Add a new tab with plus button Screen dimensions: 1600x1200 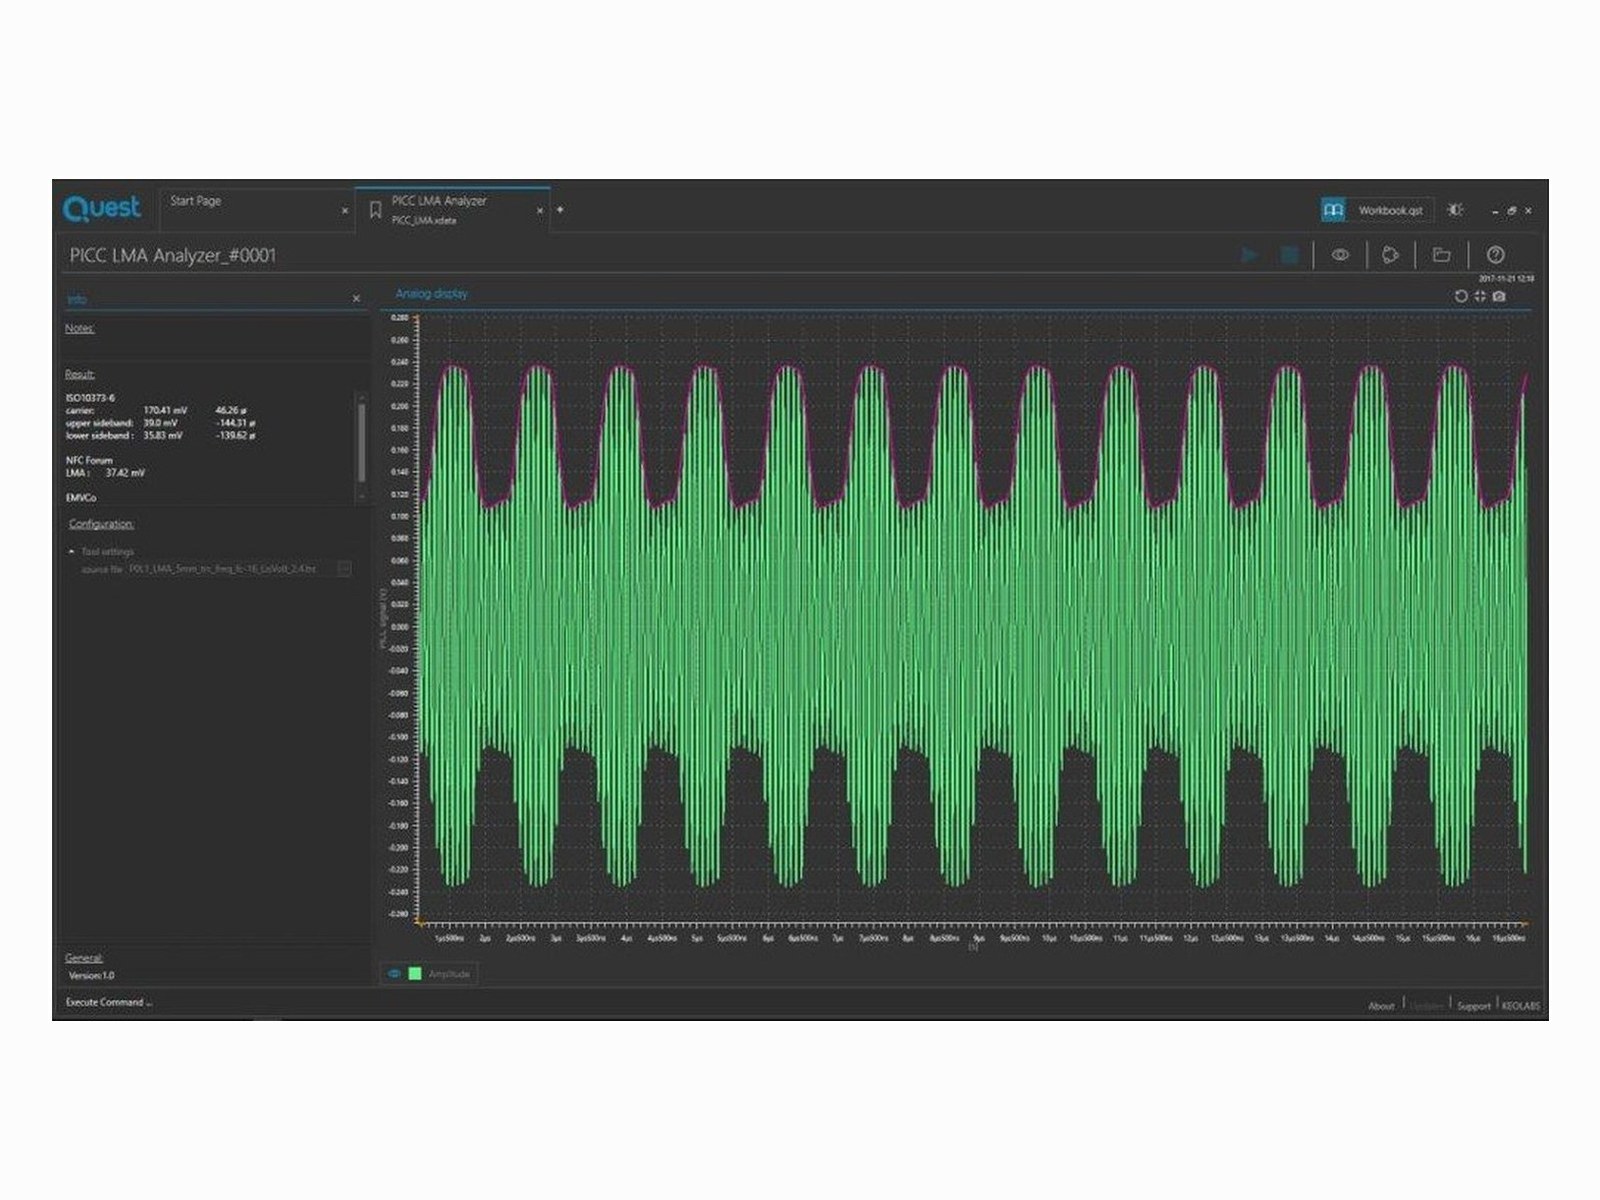point(560,210)
